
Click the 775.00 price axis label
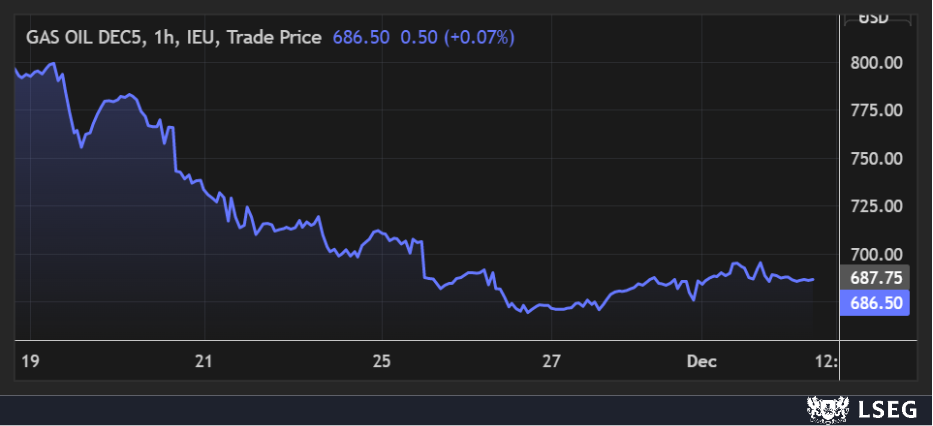876,110
